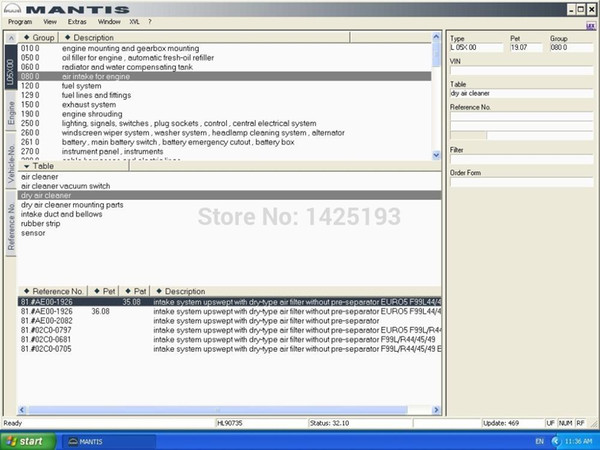The height and width of the screenshot is (450, 600).
Task: Open the ? help menu
Action: pos(150,22)
